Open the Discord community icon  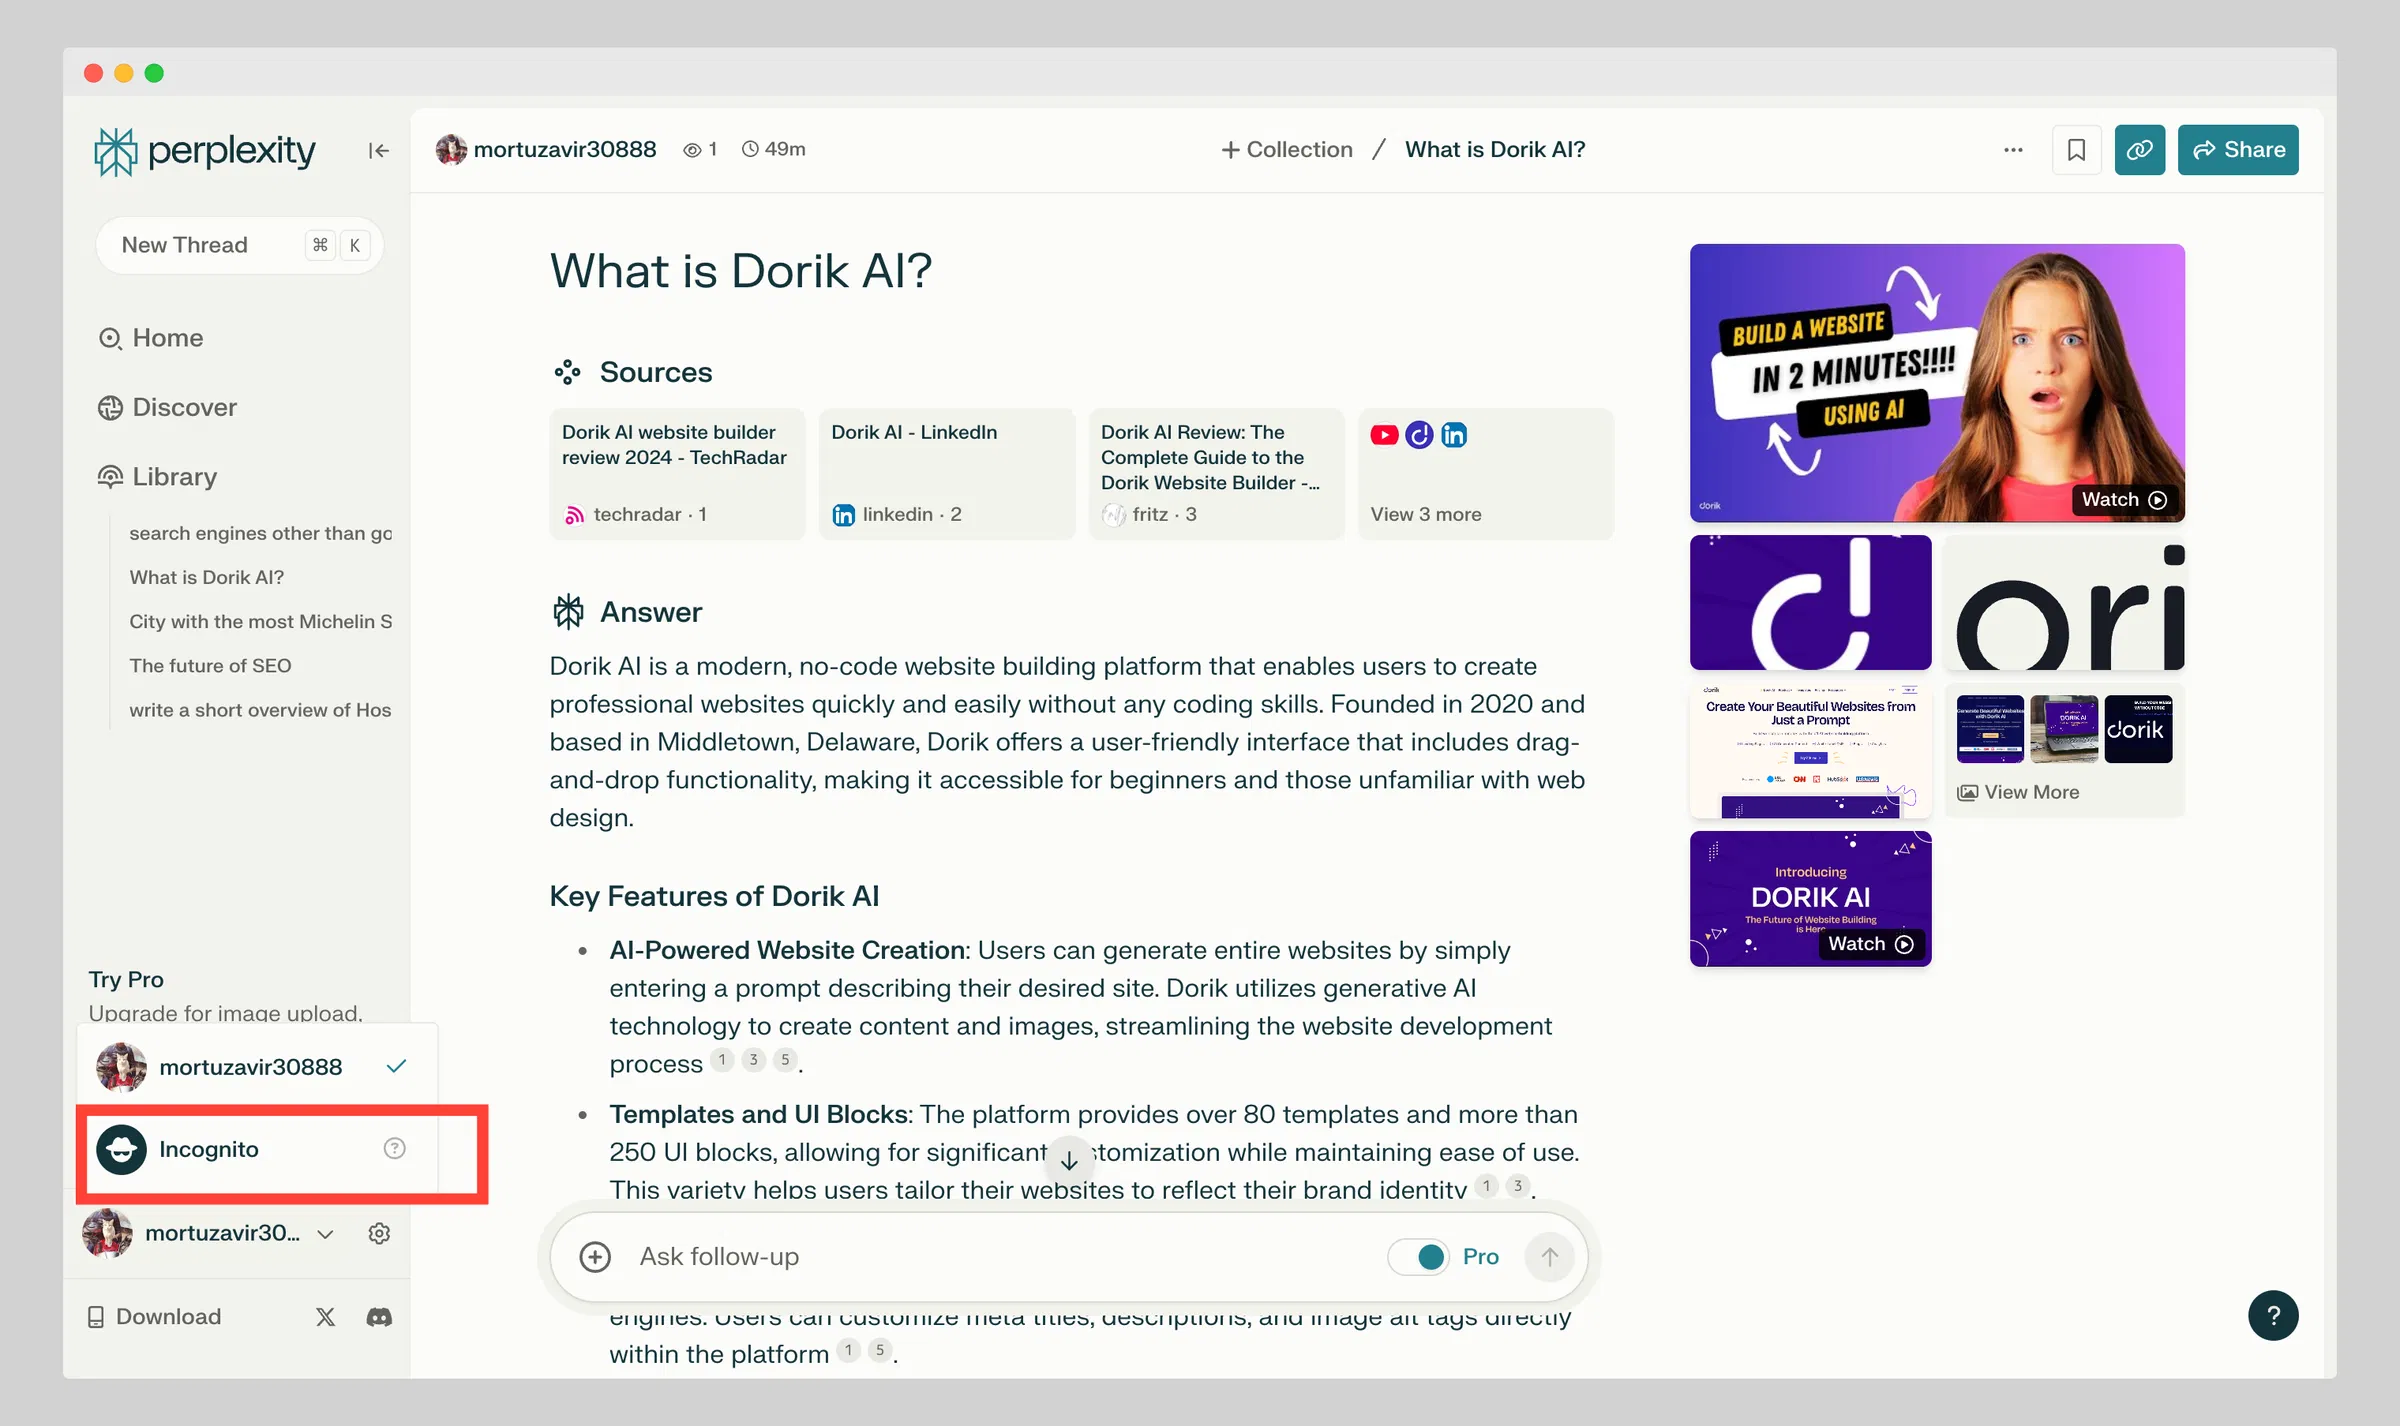(379, 1317)
